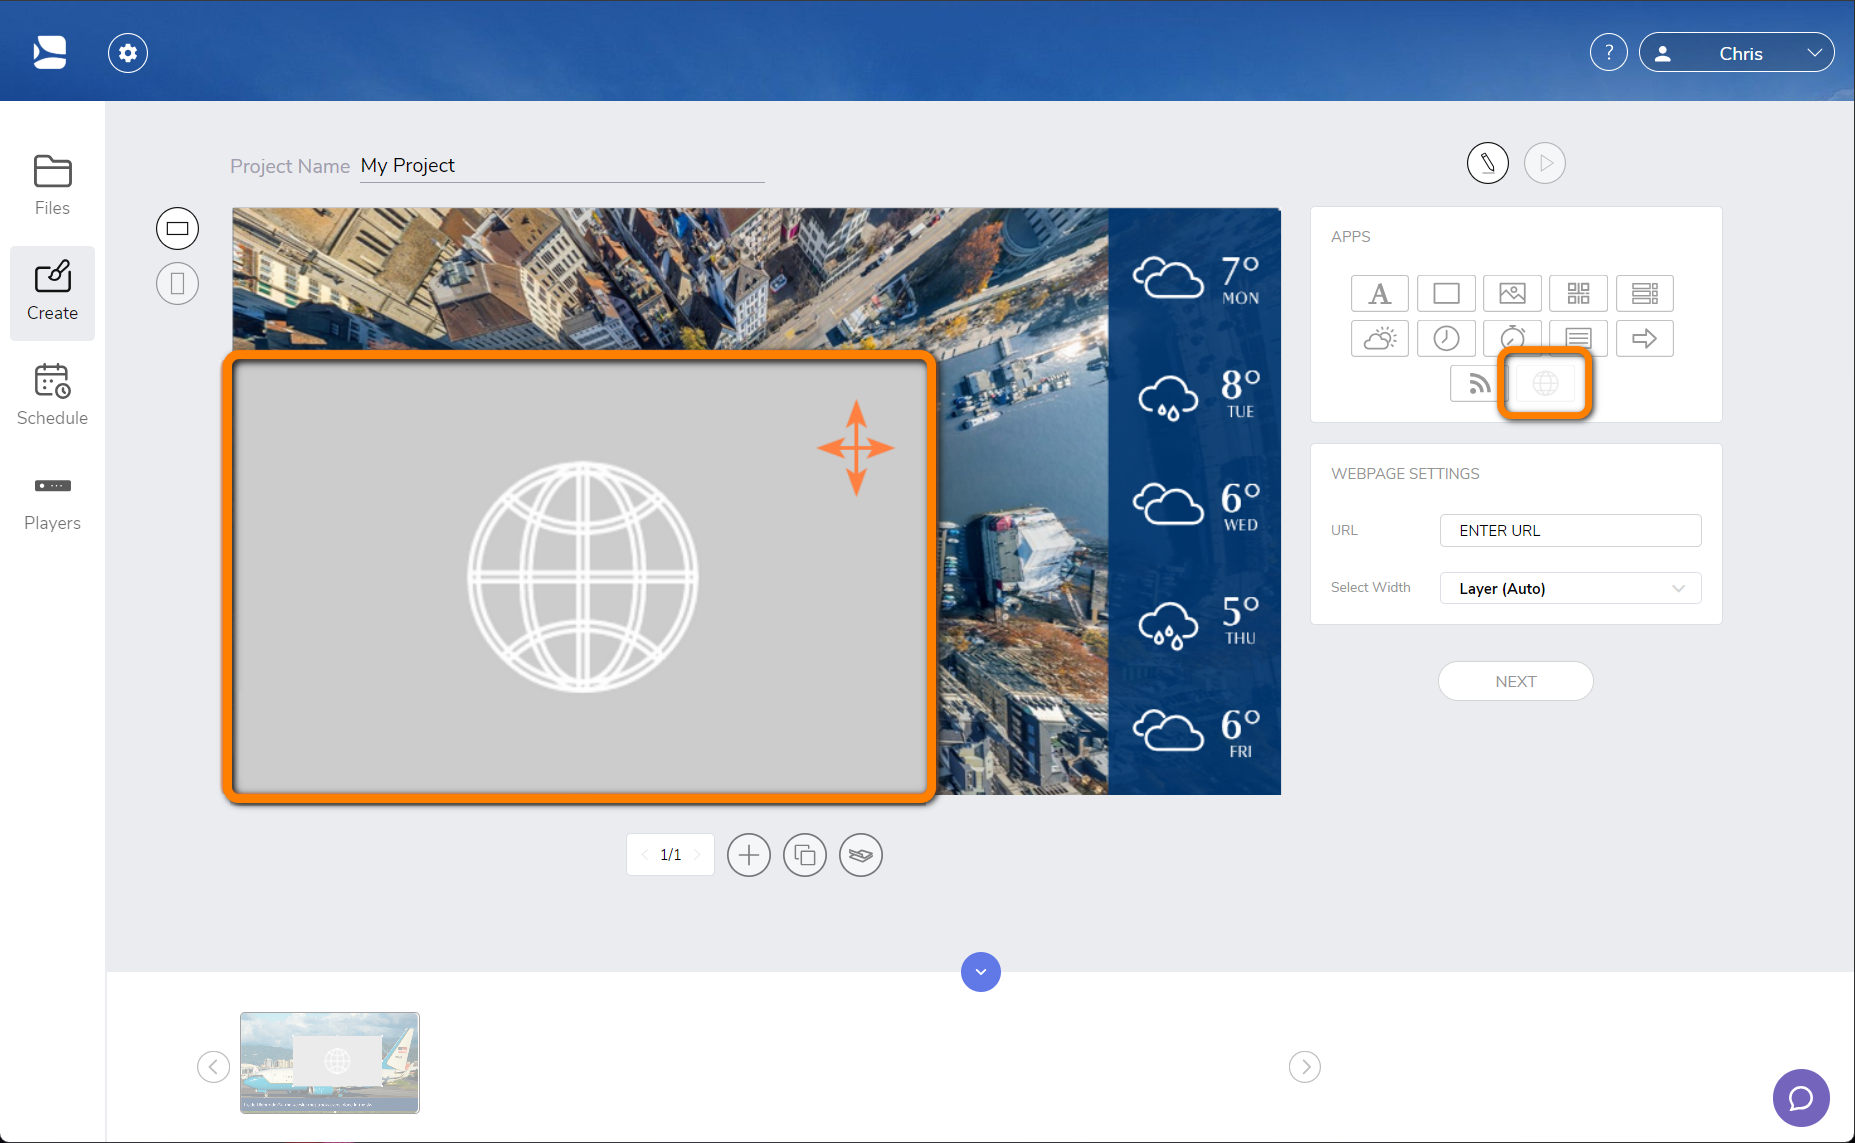Switch to portrait orientation
Screen dimensions: 1855x1143
click(x=177, y=284)
